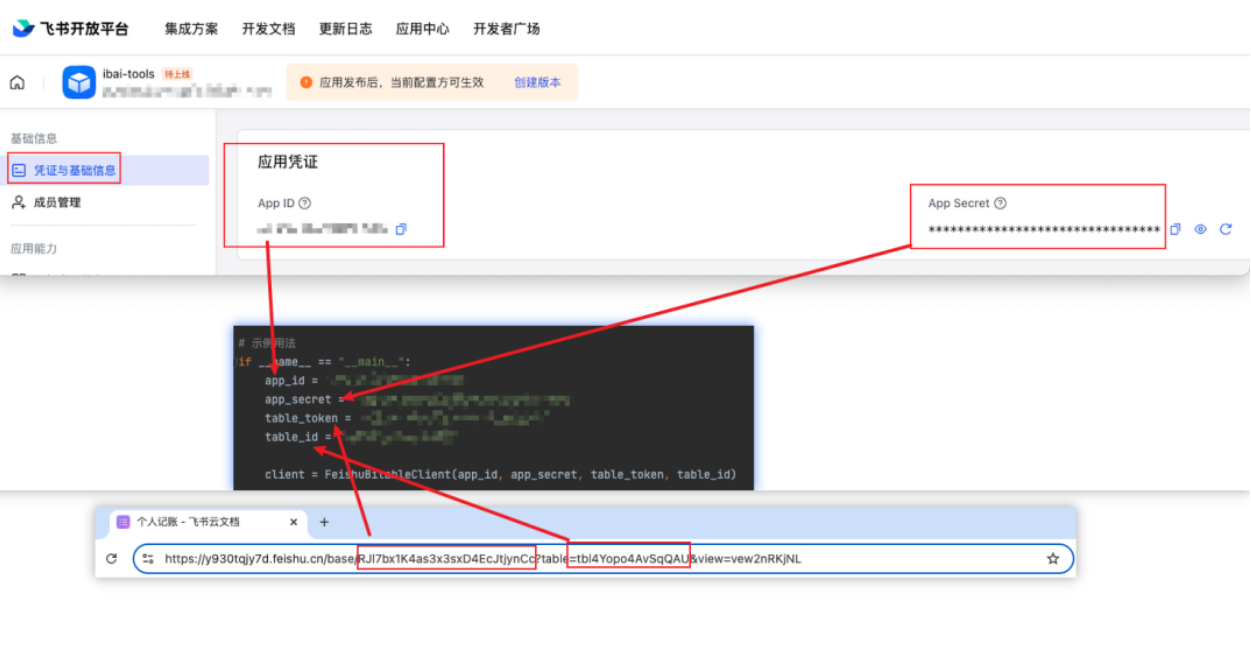Go to 更新日志 in the top navigation
This screenshot has width=1251, height=653.
point(345,29)
